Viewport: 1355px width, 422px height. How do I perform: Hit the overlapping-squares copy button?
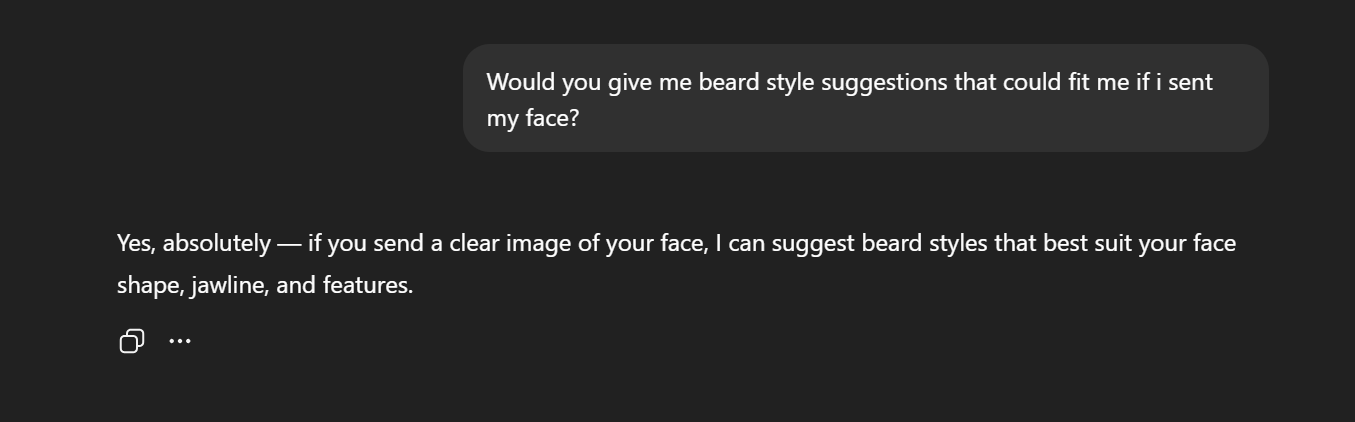[131, 341]
